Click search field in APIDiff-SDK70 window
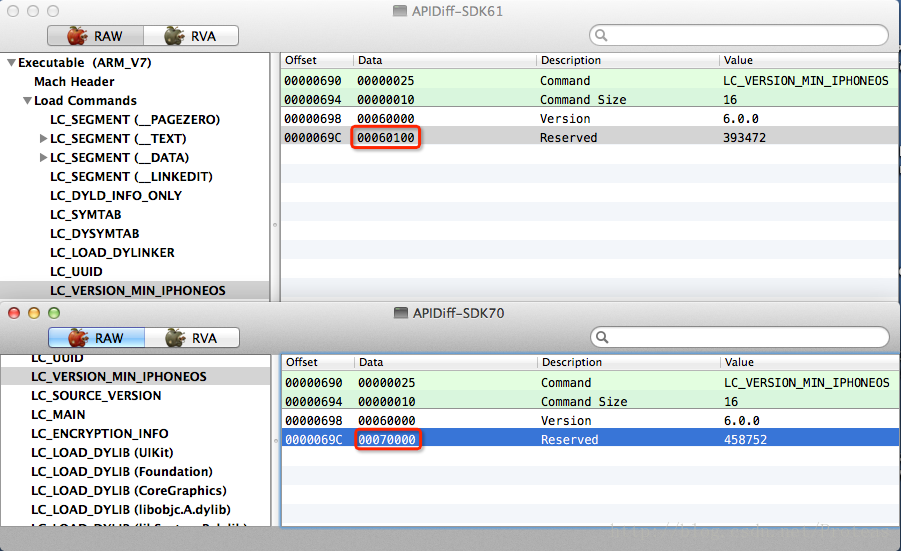The height and width of the screenshot is (551, 901). pyautogui.click(x=740, y=337)
